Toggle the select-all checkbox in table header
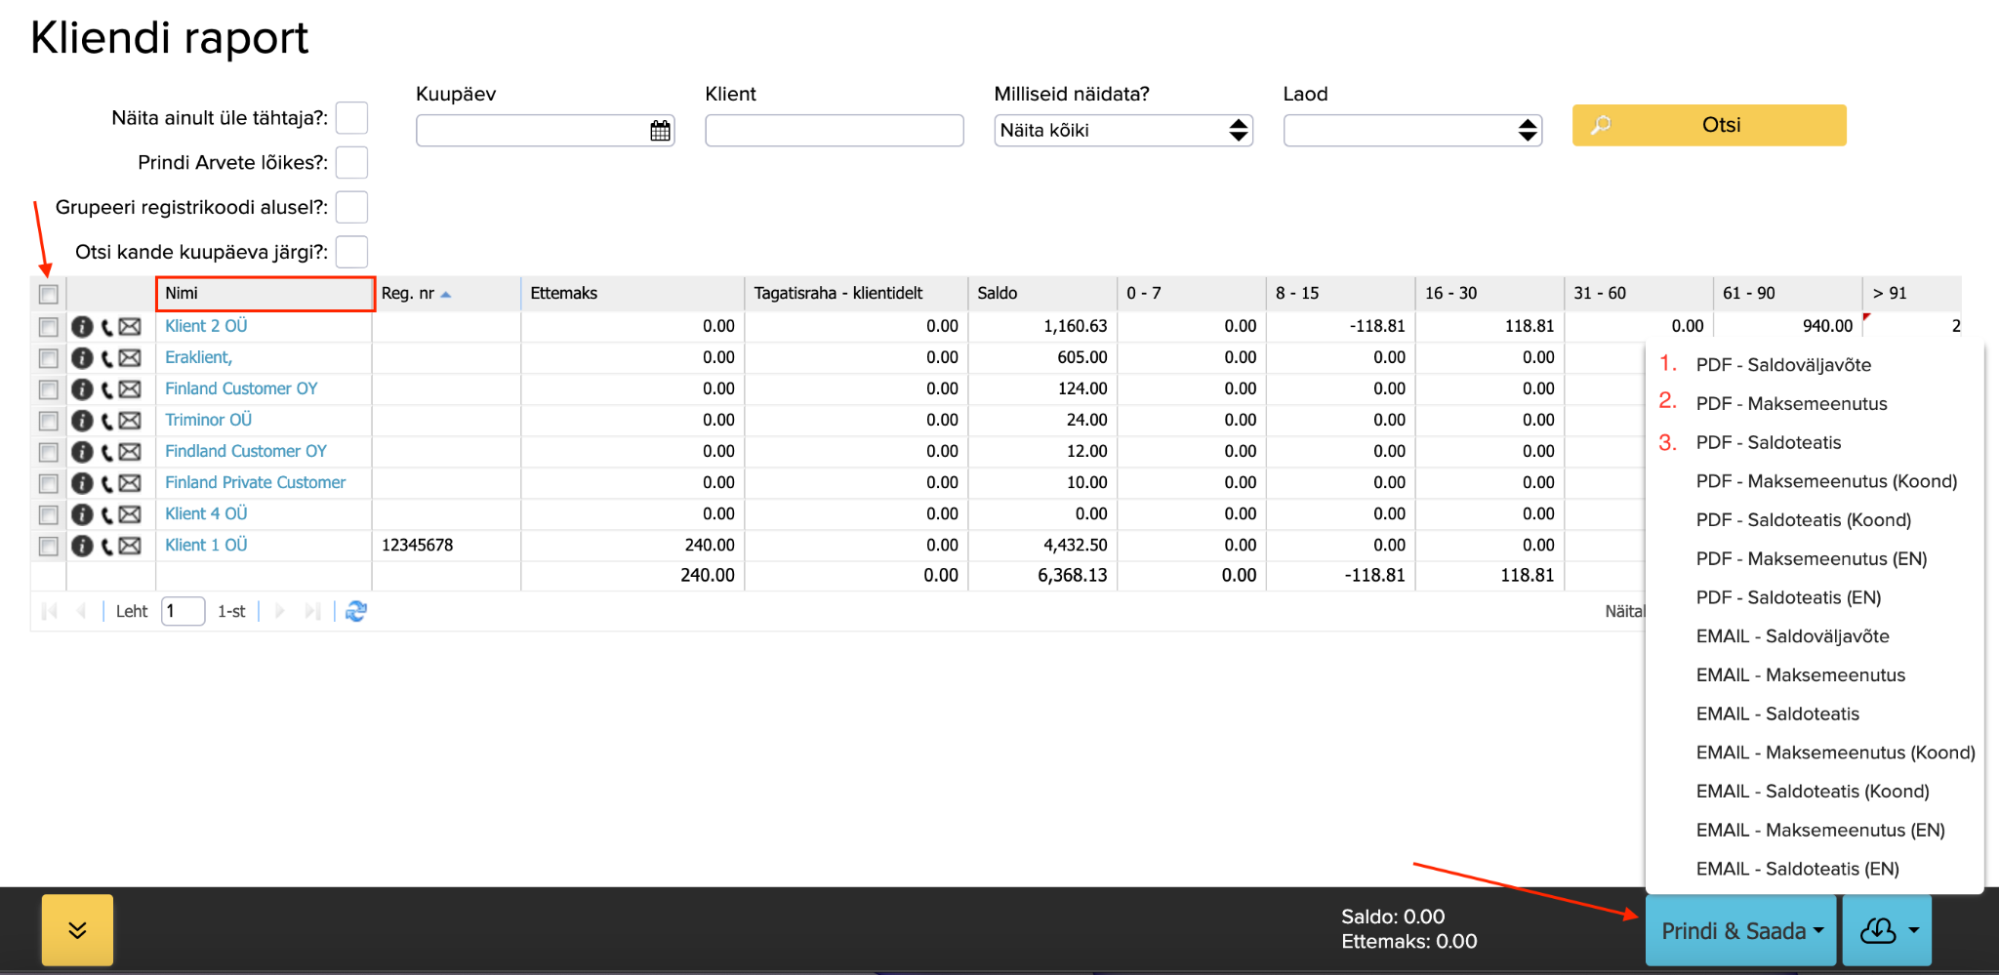This screenshot has height=976, width=1999. tap(48, 294)
